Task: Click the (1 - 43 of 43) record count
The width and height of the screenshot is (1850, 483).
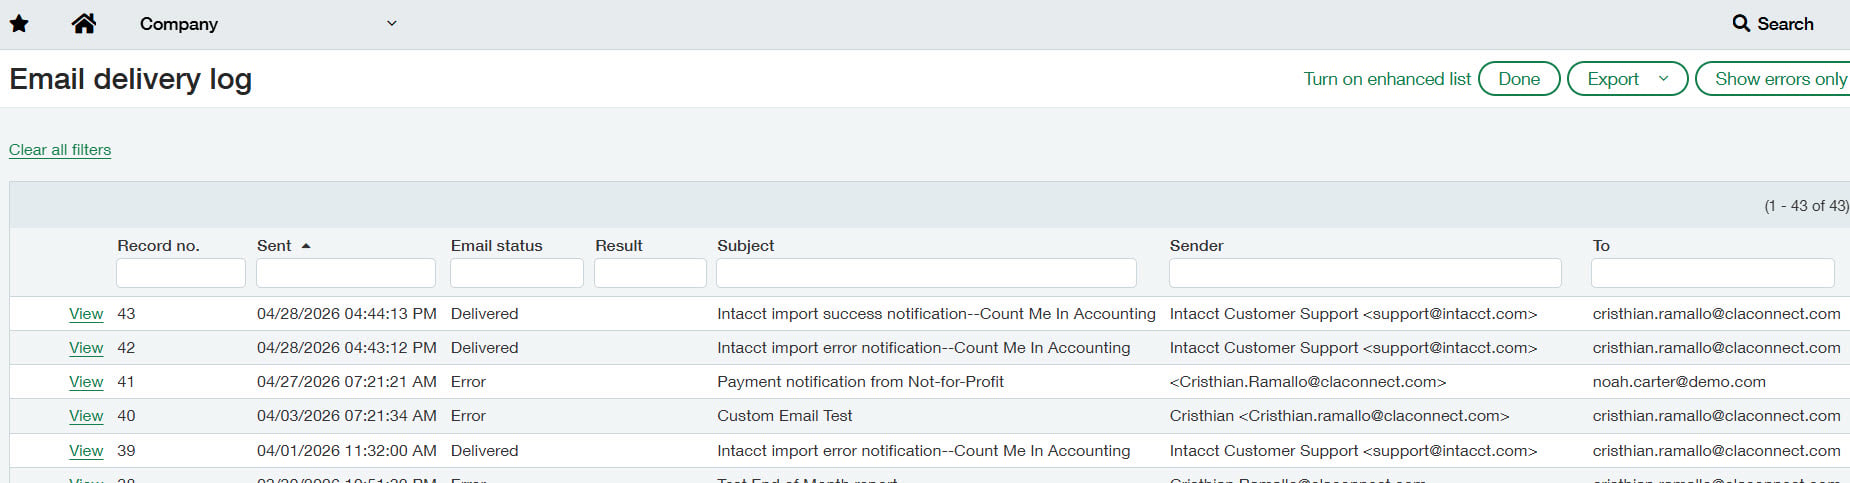Action: click(x=1806, y=206)
